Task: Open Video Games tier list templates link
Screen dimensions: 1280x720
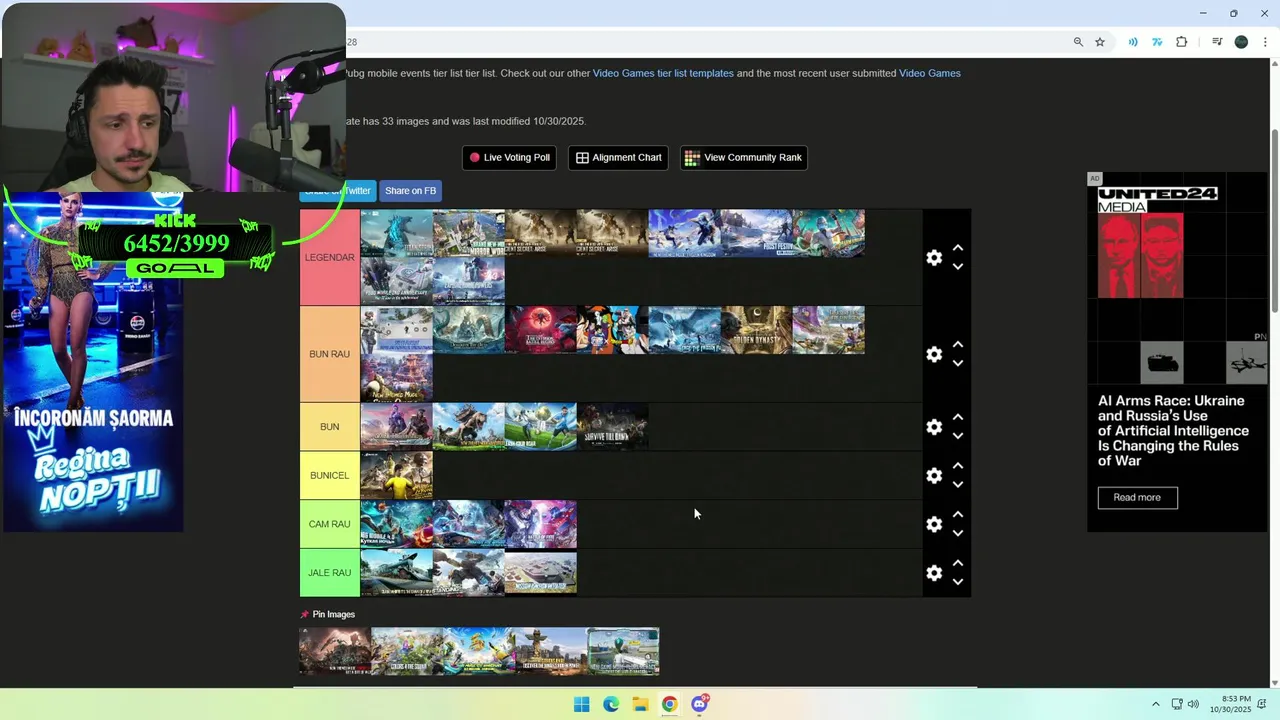Action: coord(663,73)
